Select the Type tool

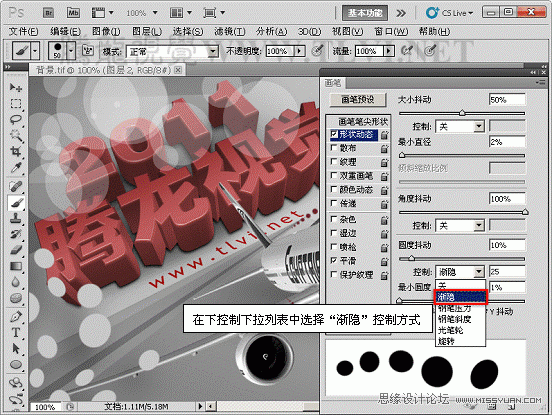pyautogui.click(x=16, y=333)
